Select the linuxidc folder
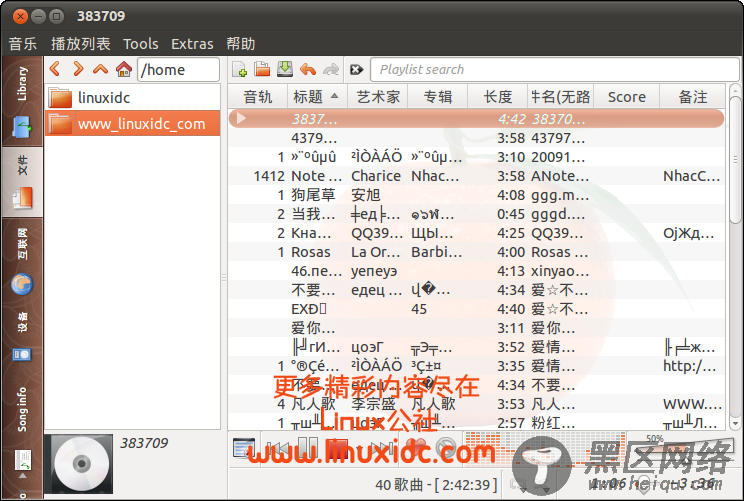Image resolution: width=744 pixels, height=501 pixels. tap(133, 97)
